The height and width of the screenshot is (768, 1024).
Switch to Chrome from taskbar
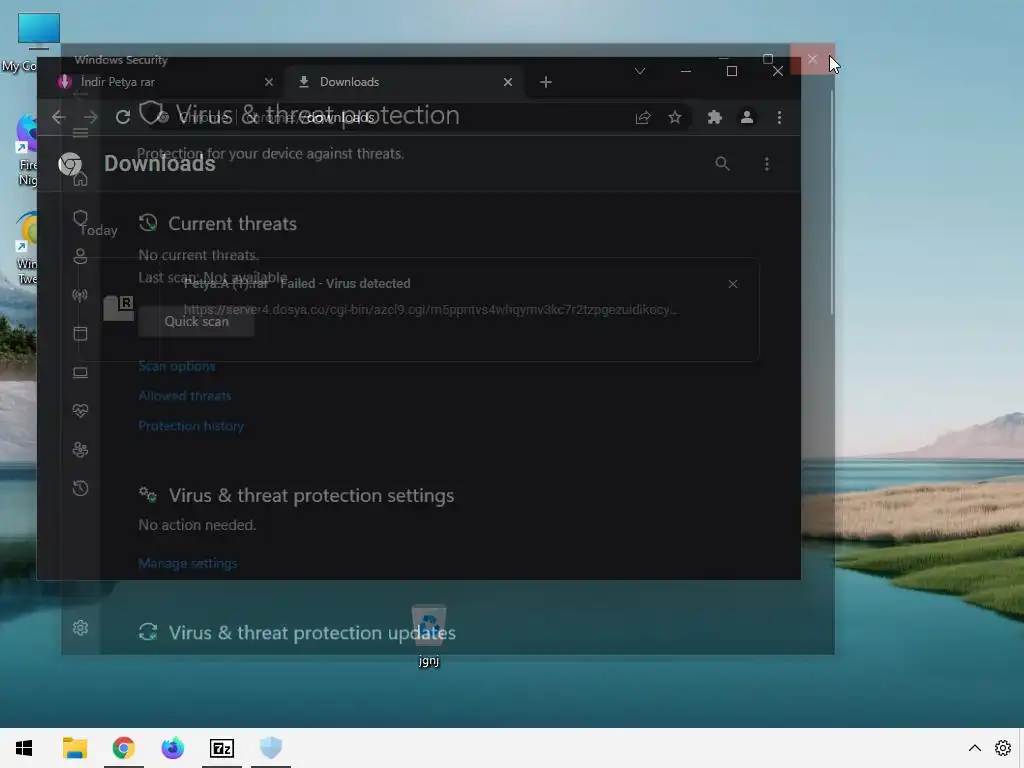coord(123,748)
